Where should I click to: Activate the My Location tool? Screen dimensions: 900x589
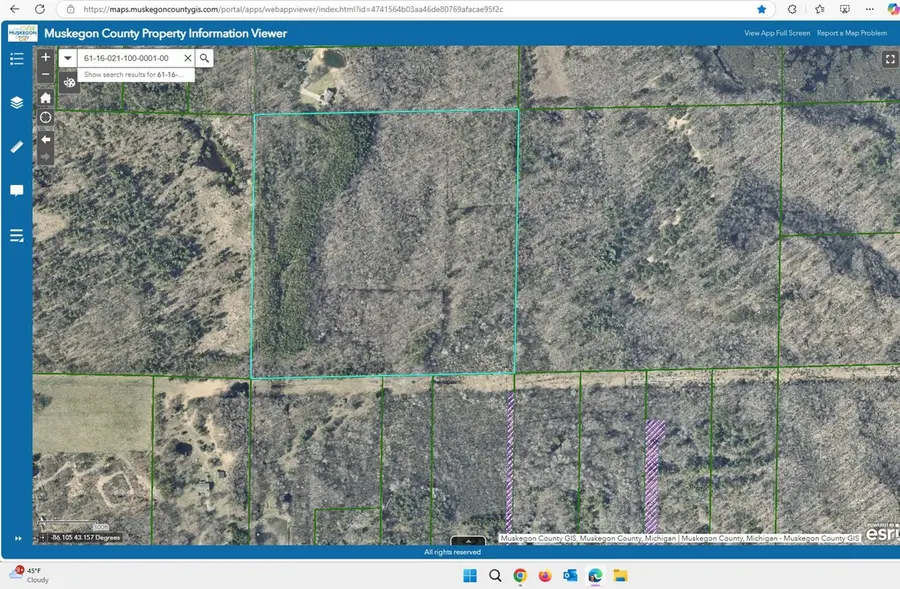[45, 117]
